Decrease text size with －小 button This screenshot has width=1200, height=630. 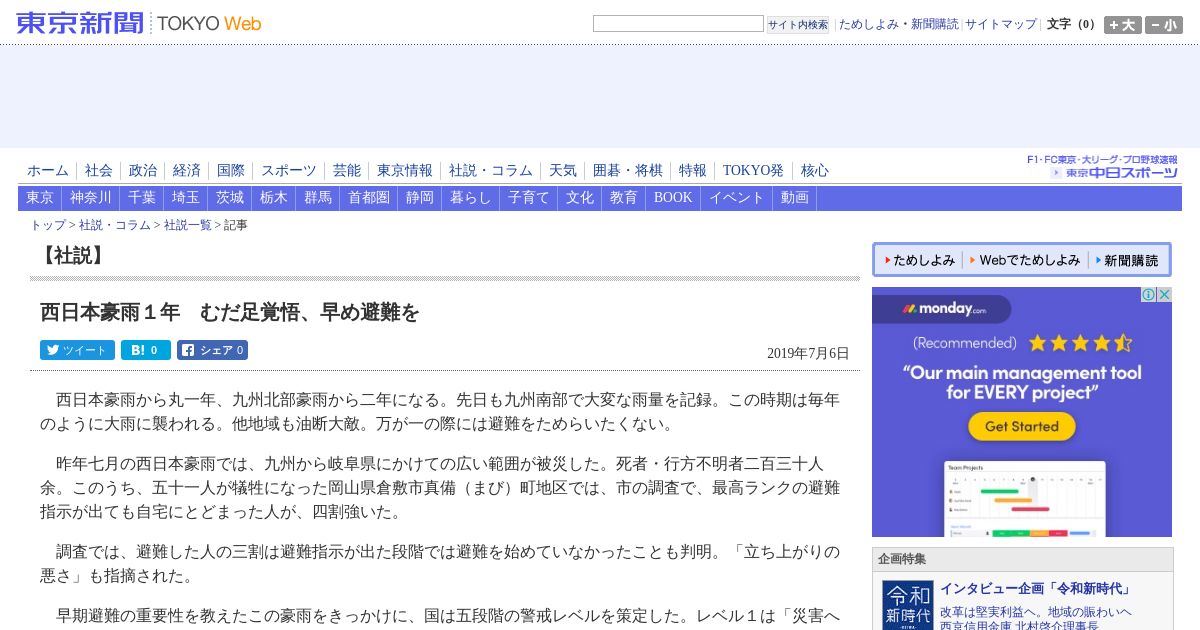pyautogui.click(x=1163, y=25)
